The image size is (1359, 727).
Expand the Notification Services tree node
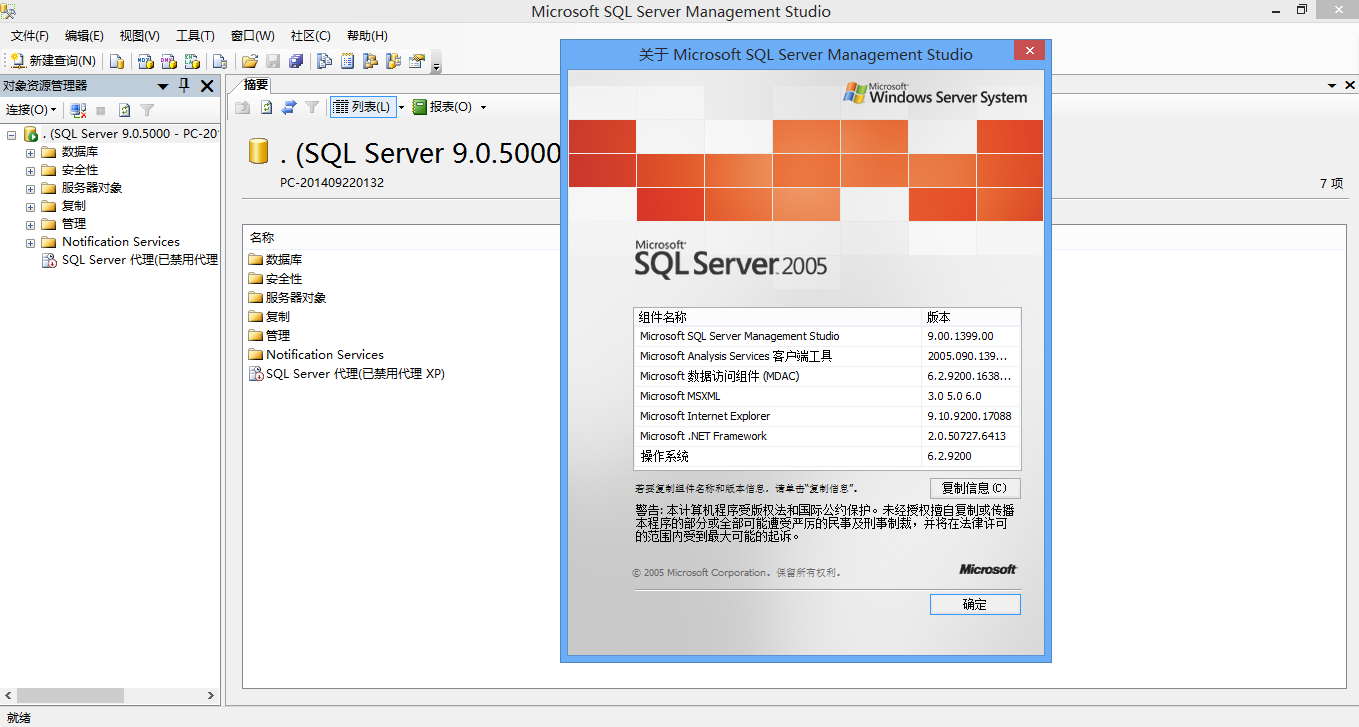[x=30, y=242]
